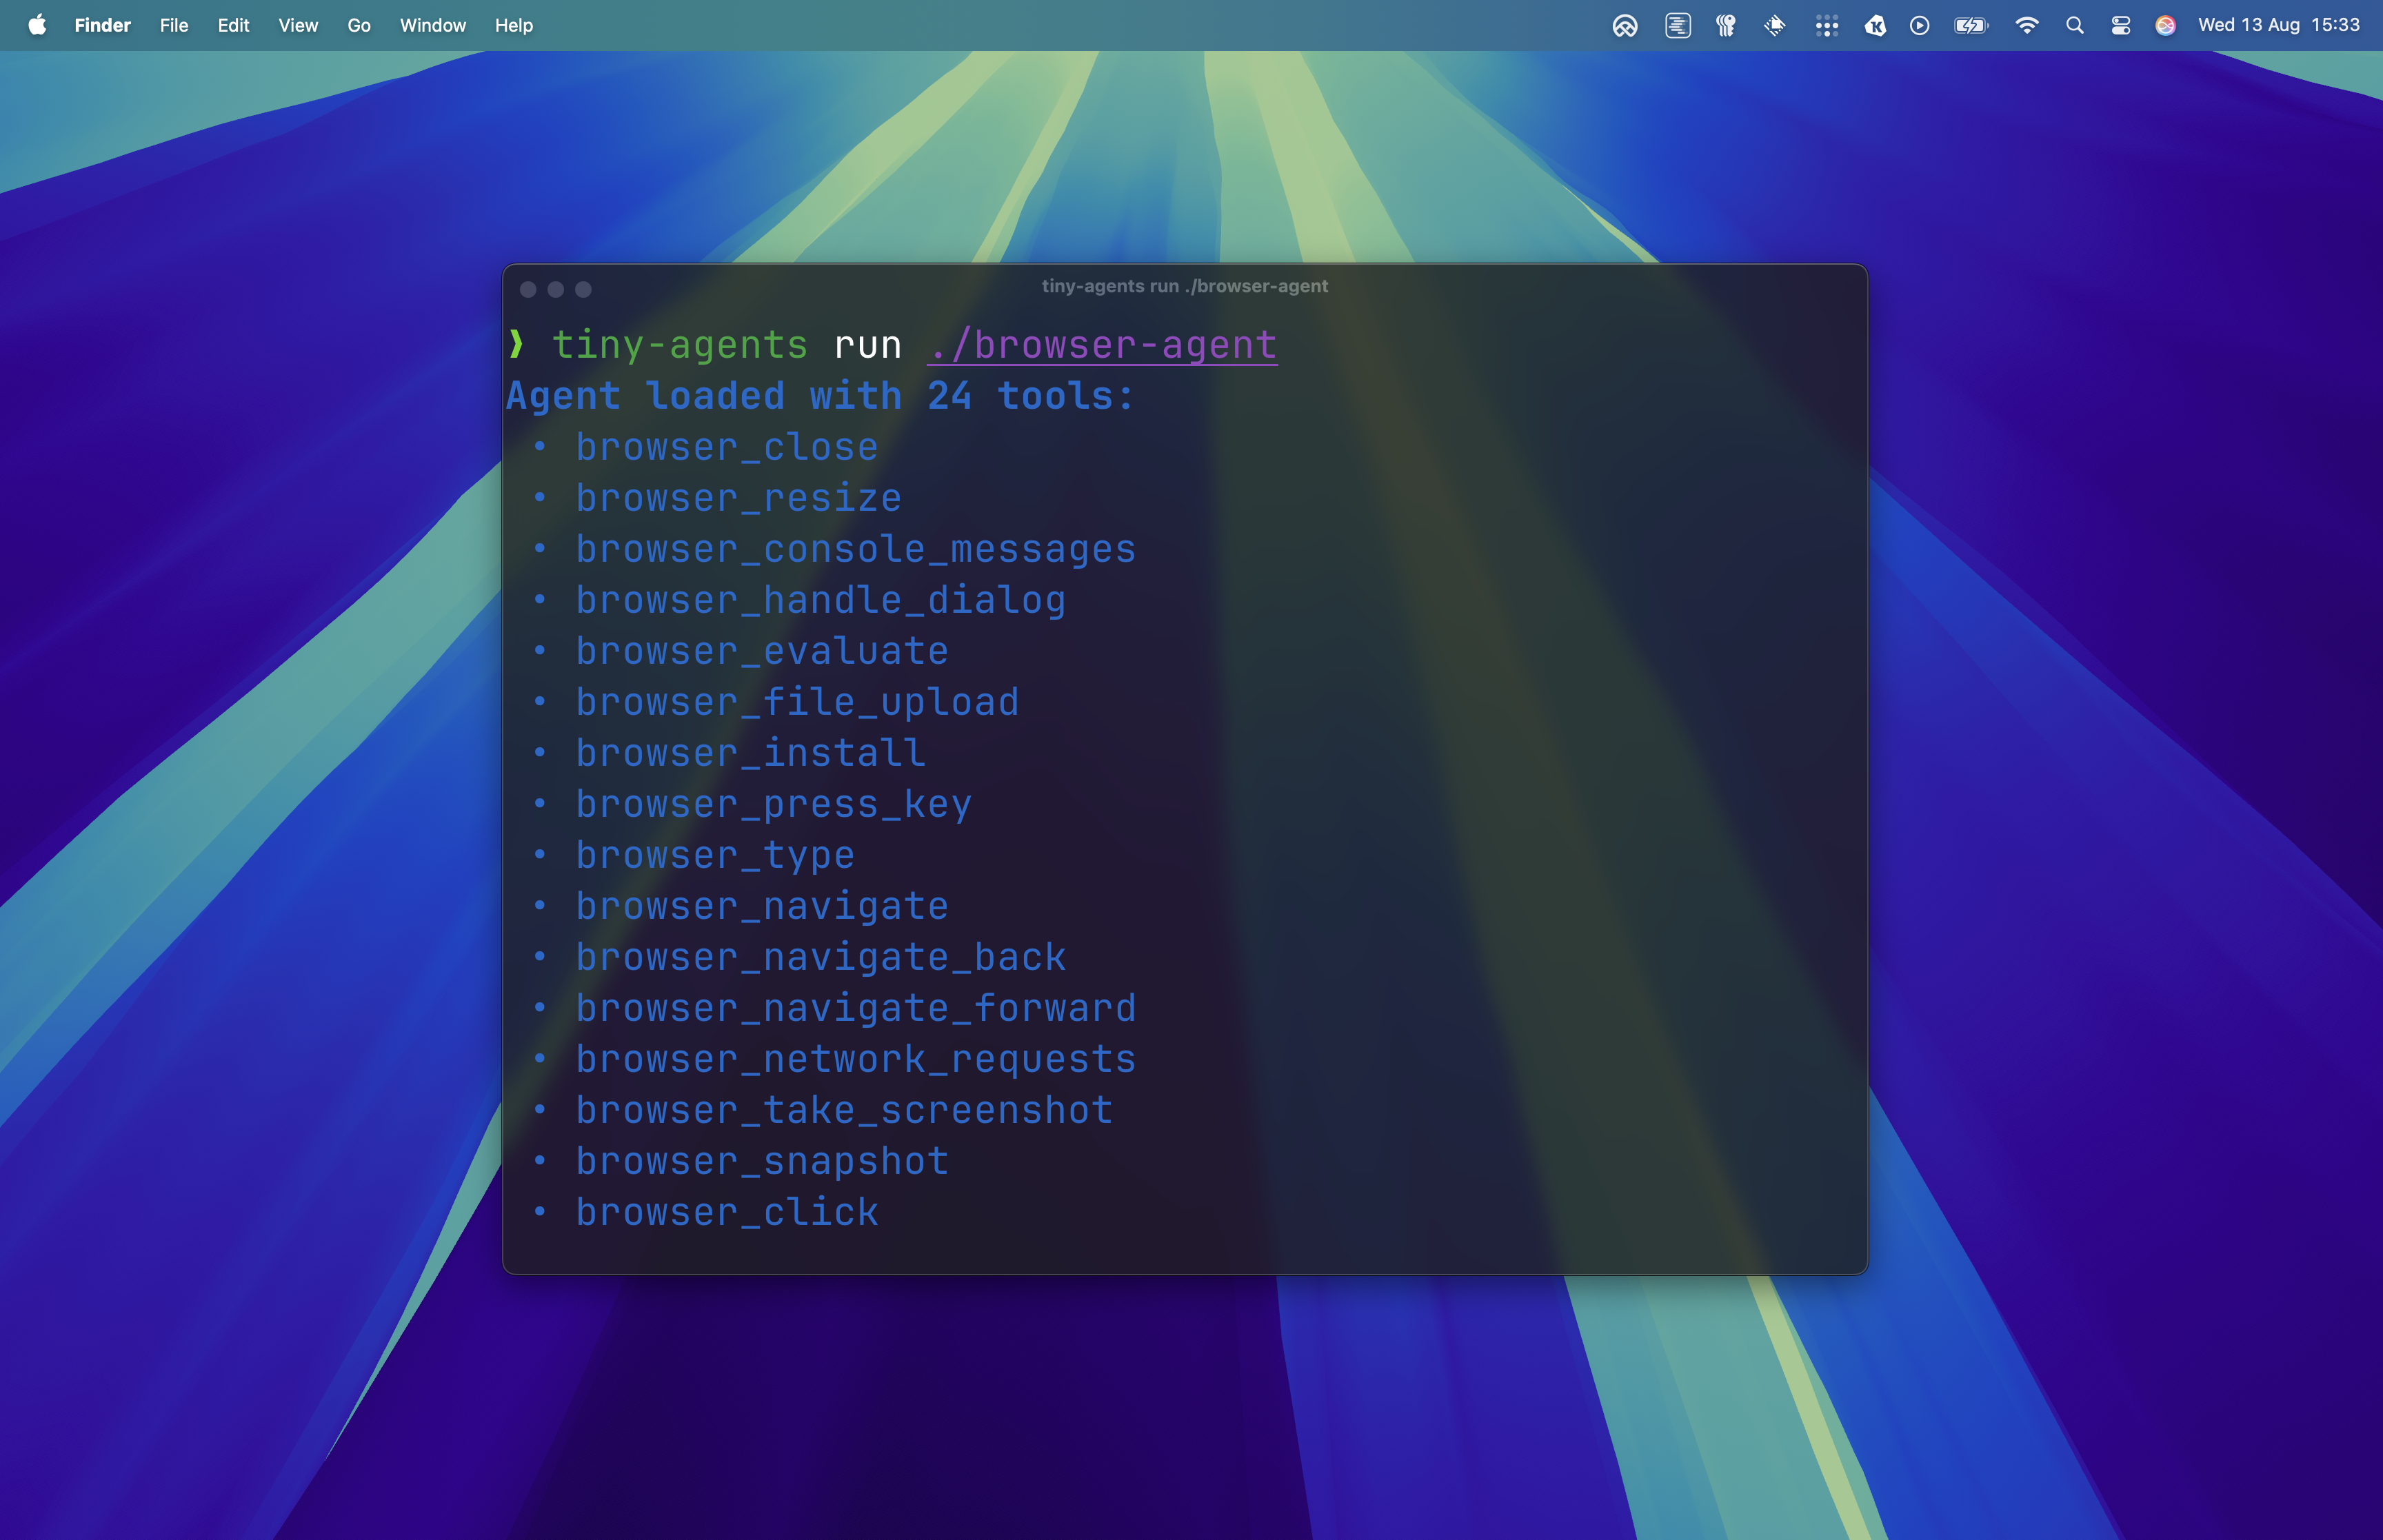
Task: Click the battery charging status icon
Action: click(x=1970, y=25)
